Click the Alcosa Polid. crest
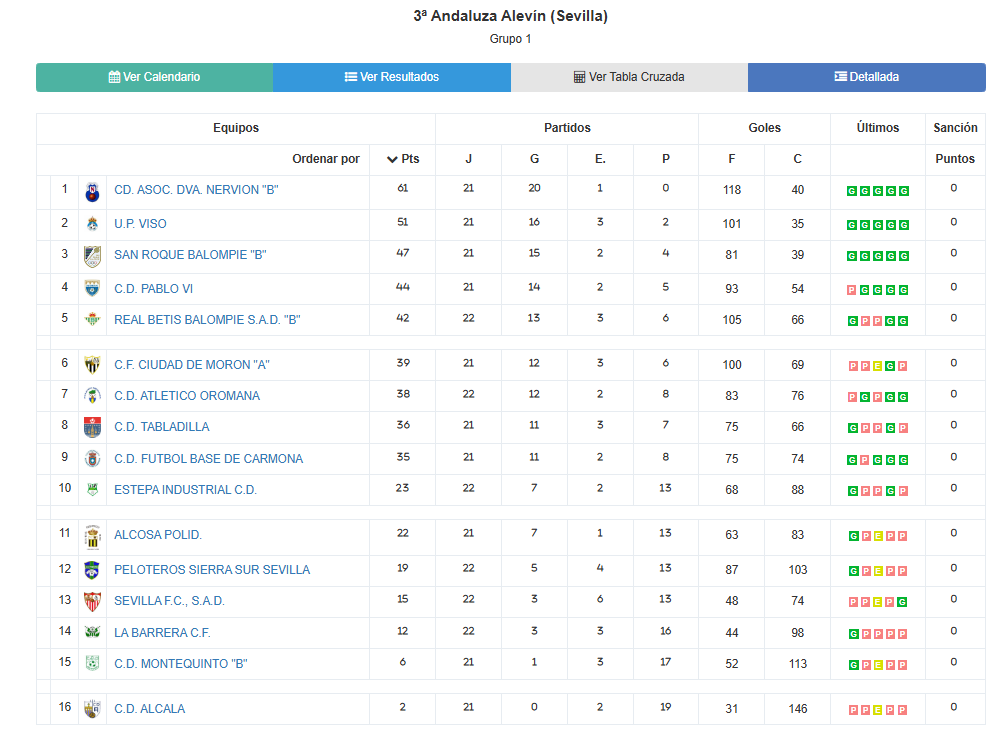The width and height of the screenshot is (1006, 732). point(92,537)
